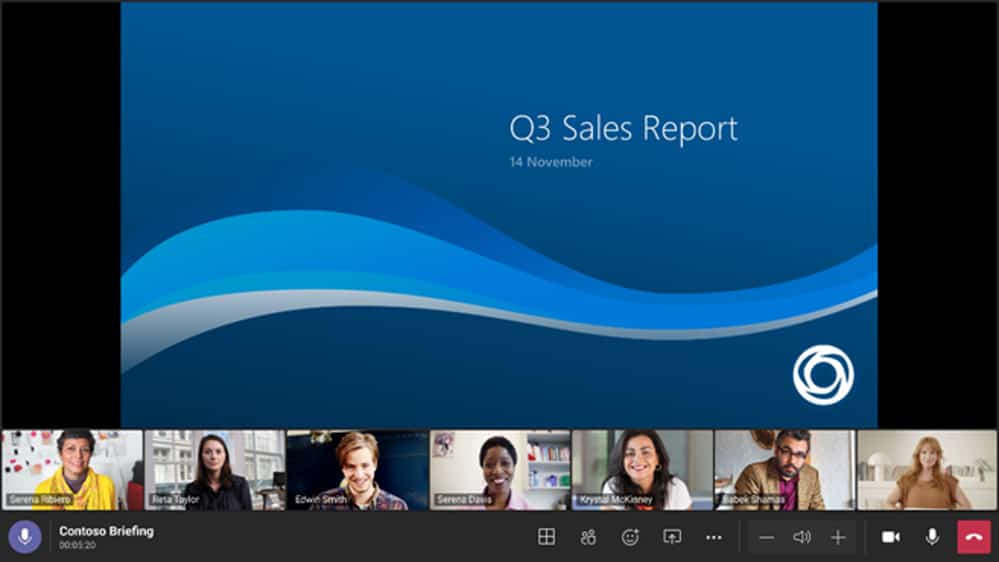Increase the volume with the plus button
999x562 pixels.
point(838,538)
